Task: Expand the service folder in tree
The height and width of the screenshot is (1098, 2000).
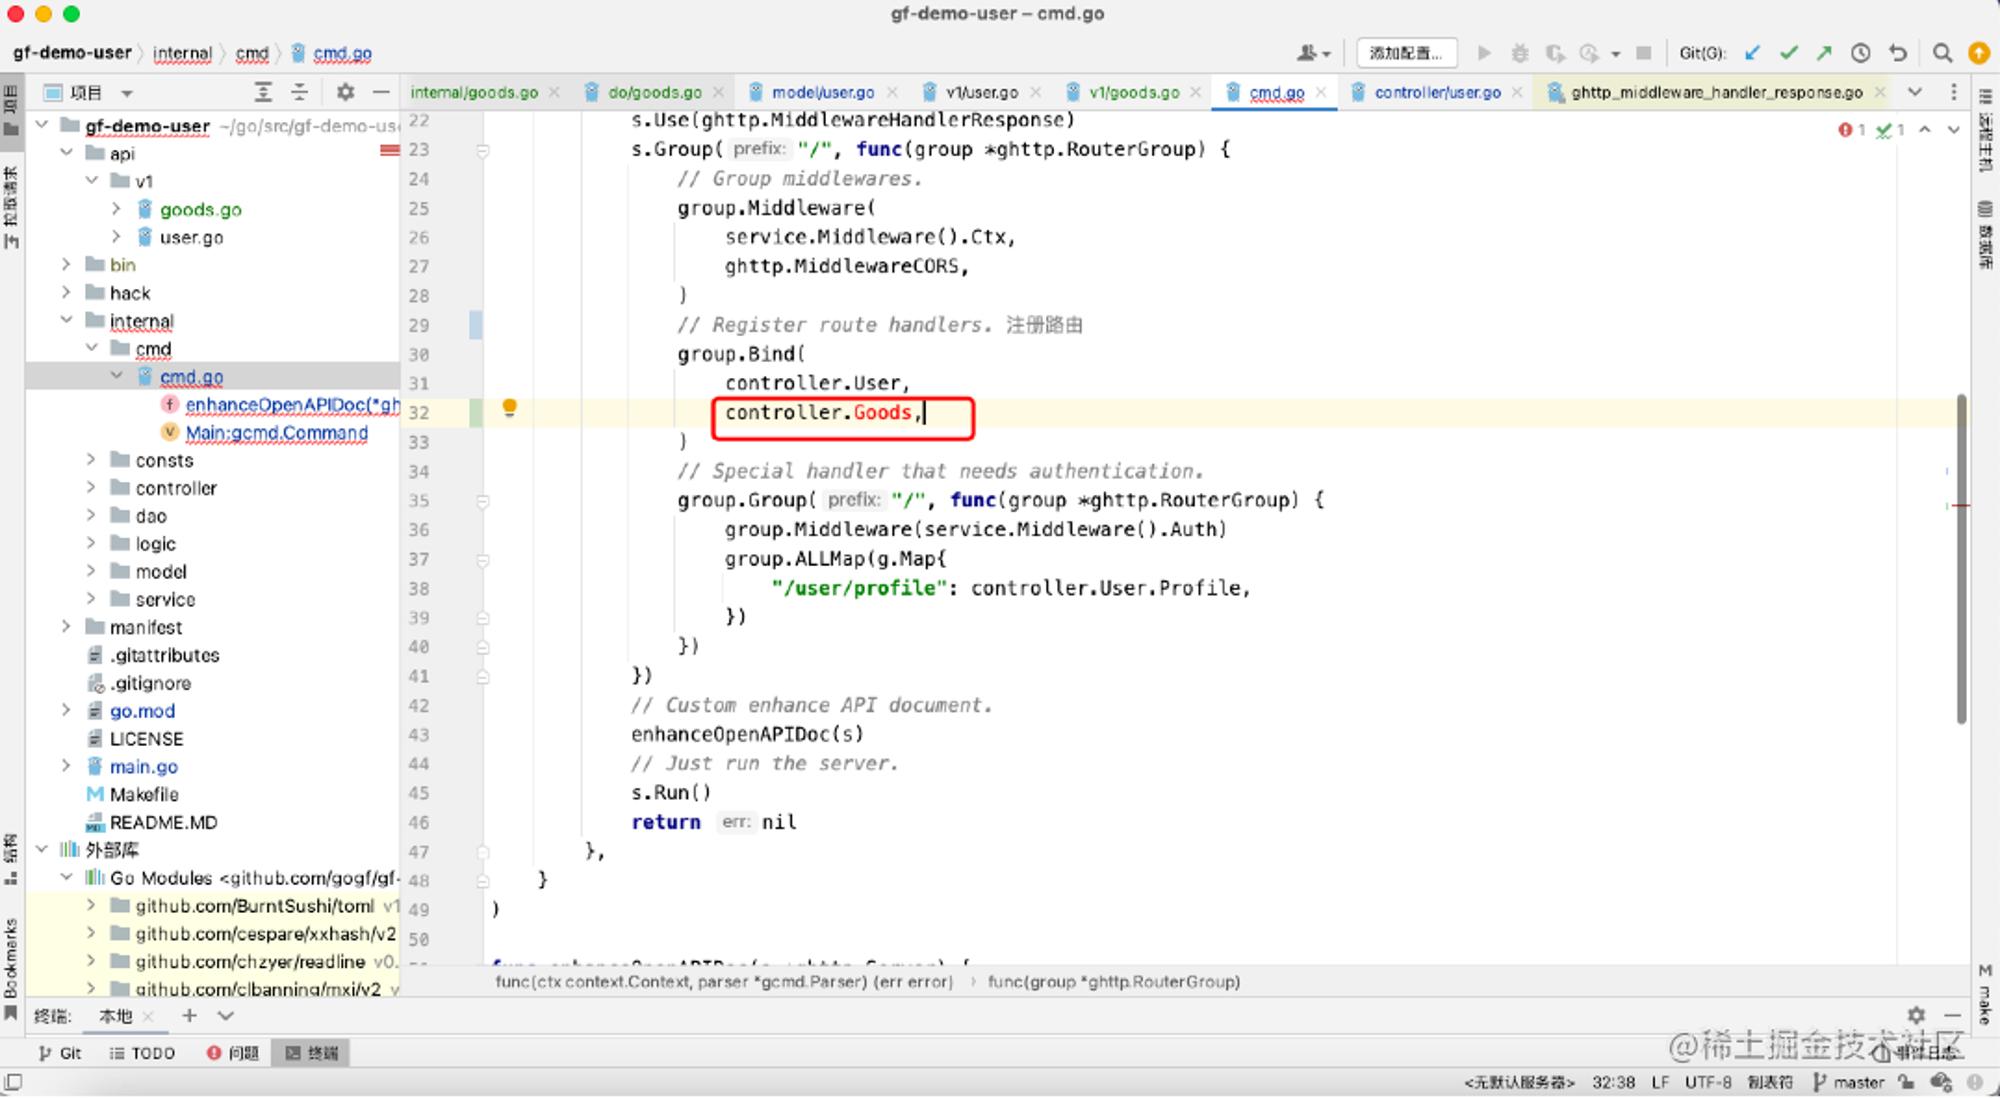Action: click(92, 599)
